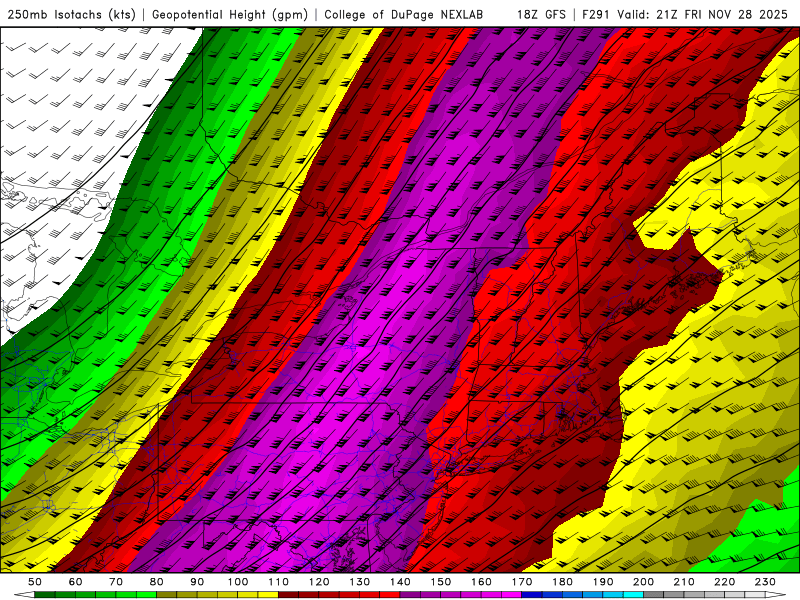Click the colorbar label '220'
The height and width of the screenshot is (600, 800).
tap(724, 582)
